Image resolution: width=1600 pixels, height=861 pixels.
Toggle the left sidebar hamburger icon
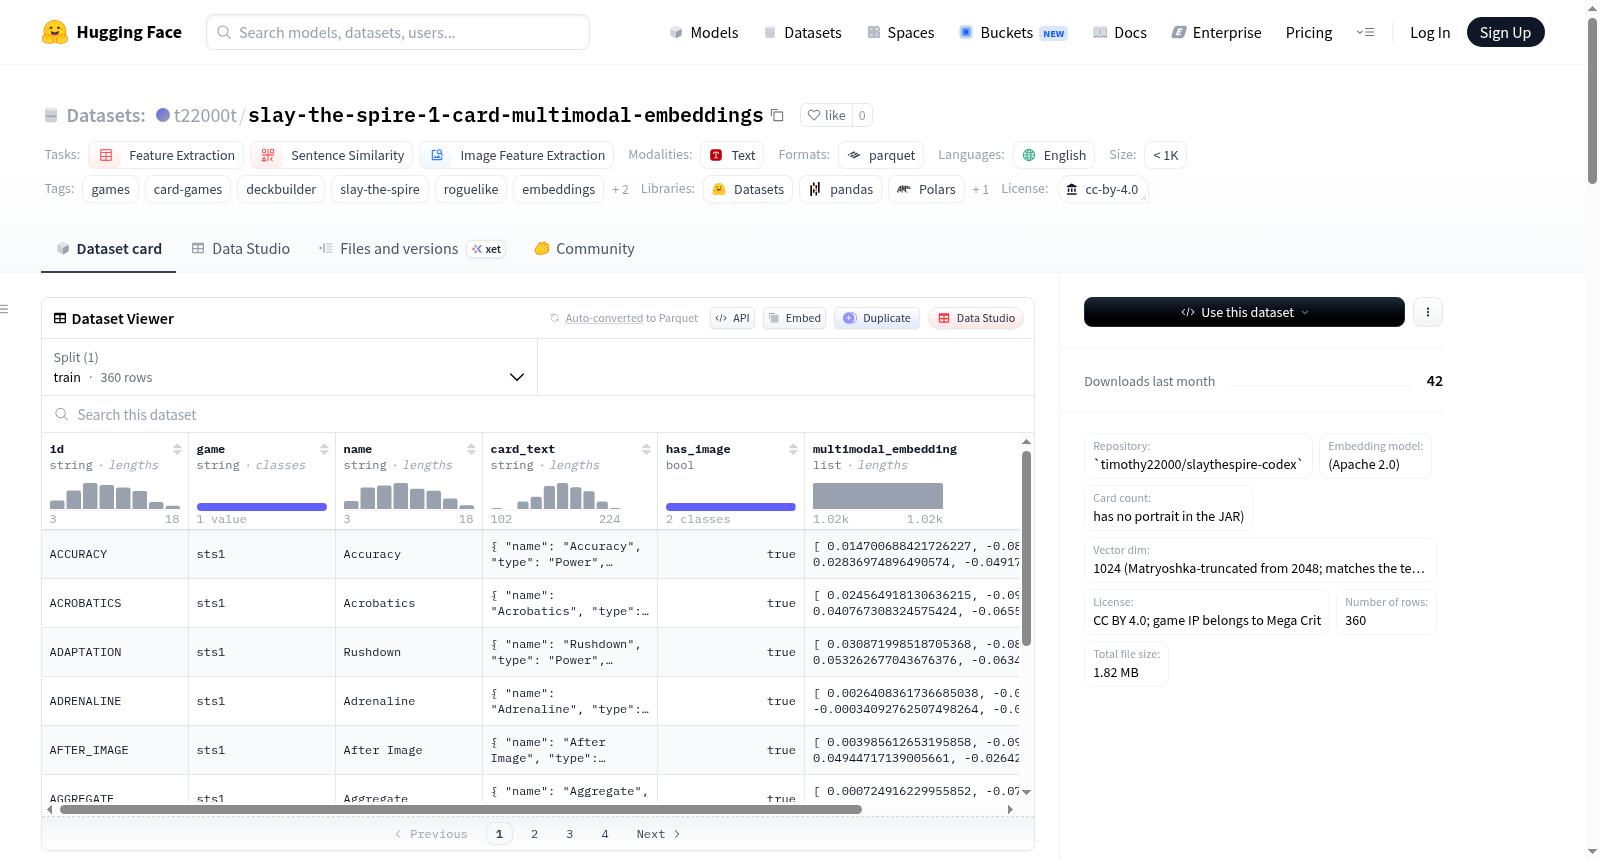click(4, 309)
